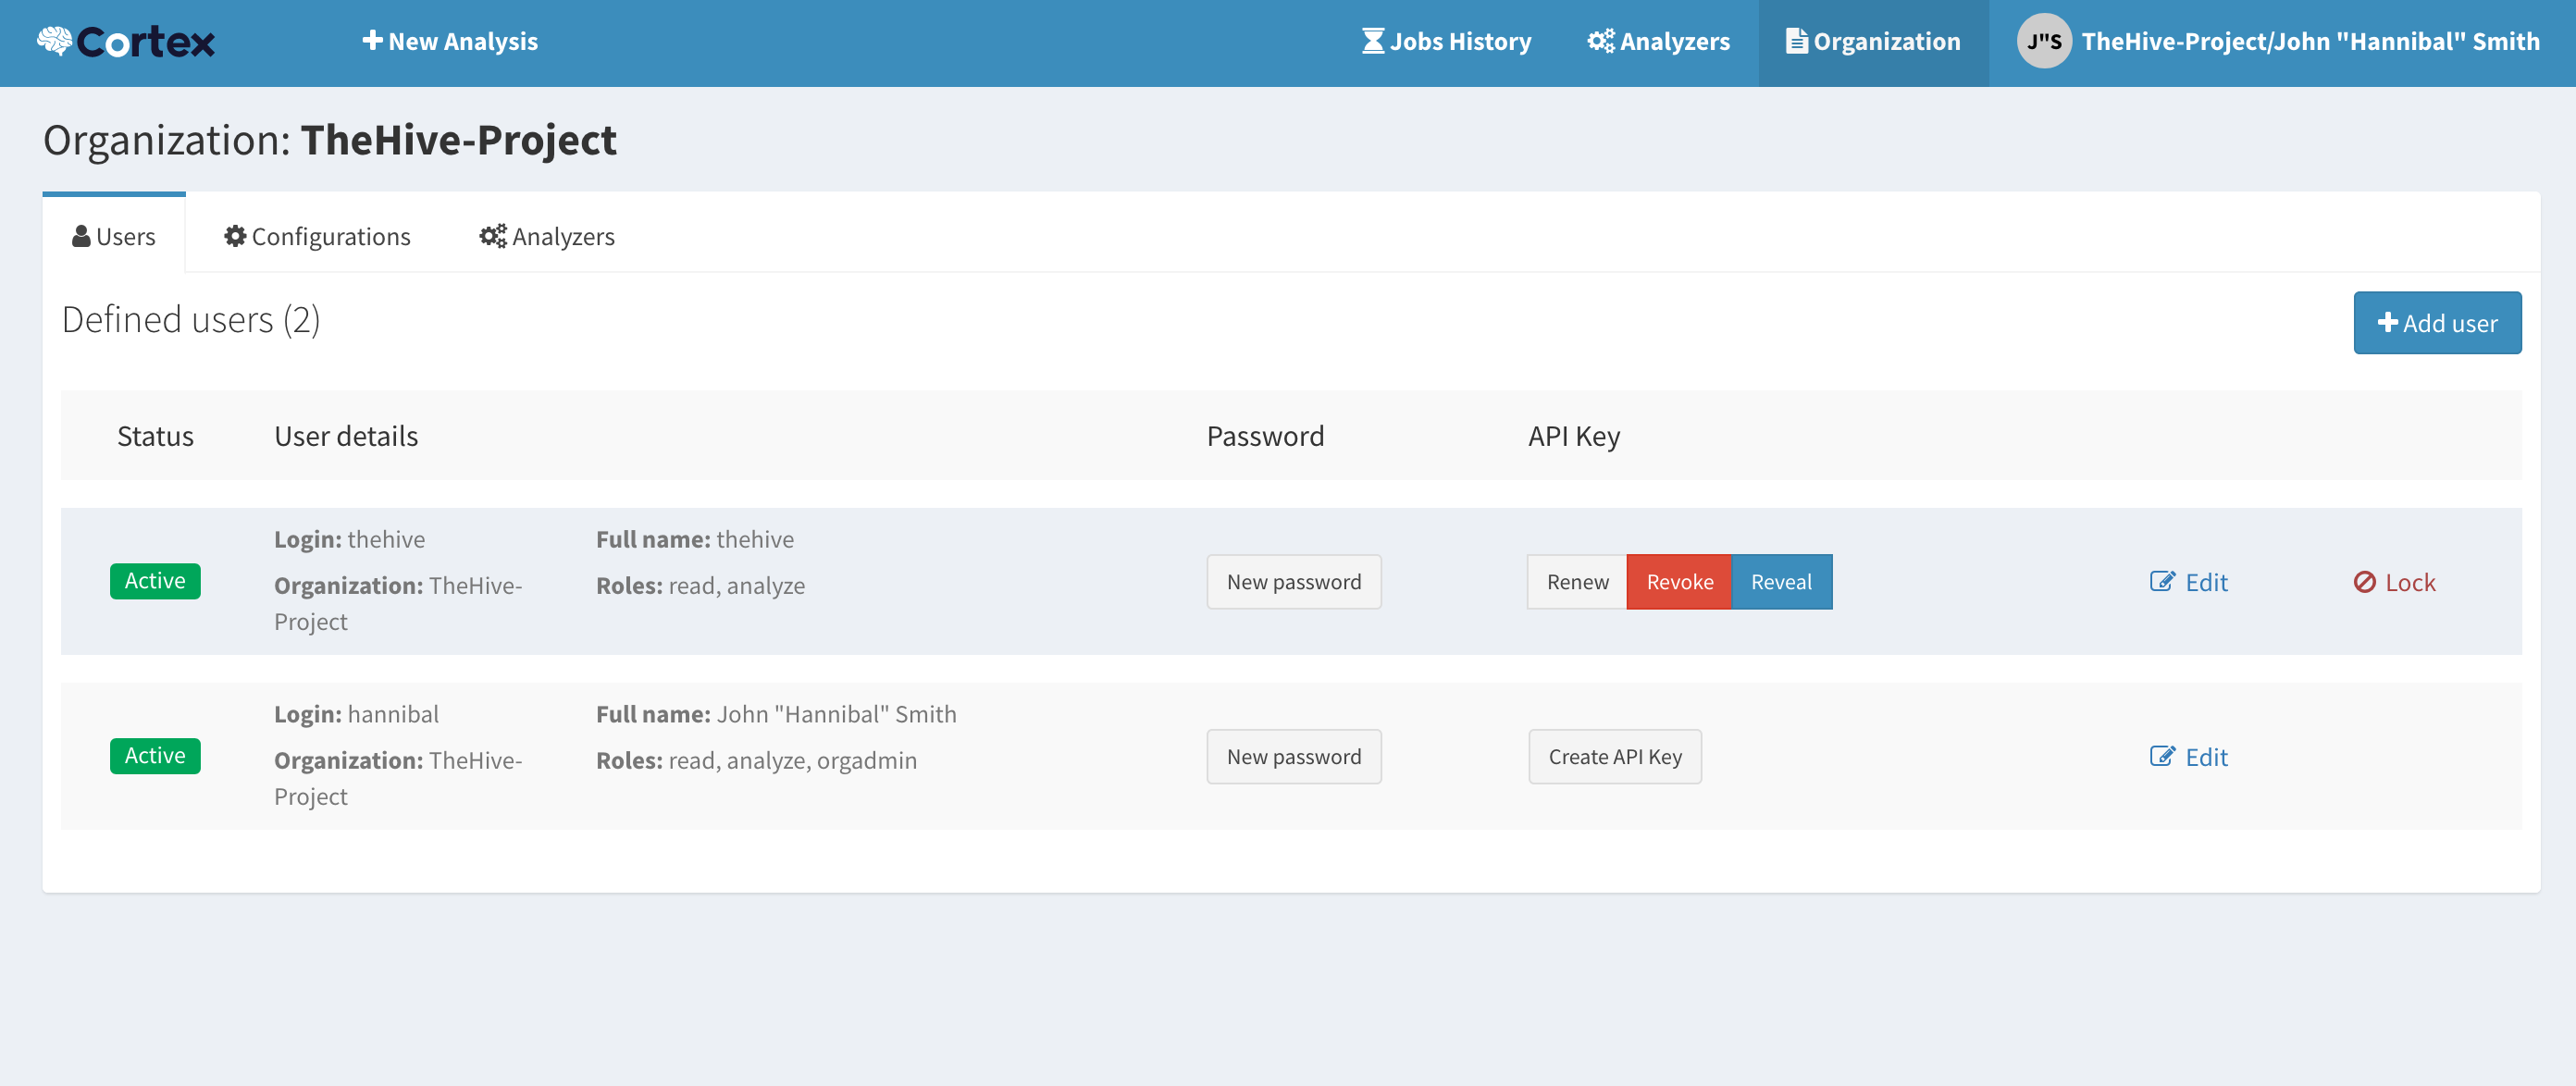The width and height of the screenshot is (2576, 1086).
Task: Reveal thehive API key
Action: click(1781, 582)
